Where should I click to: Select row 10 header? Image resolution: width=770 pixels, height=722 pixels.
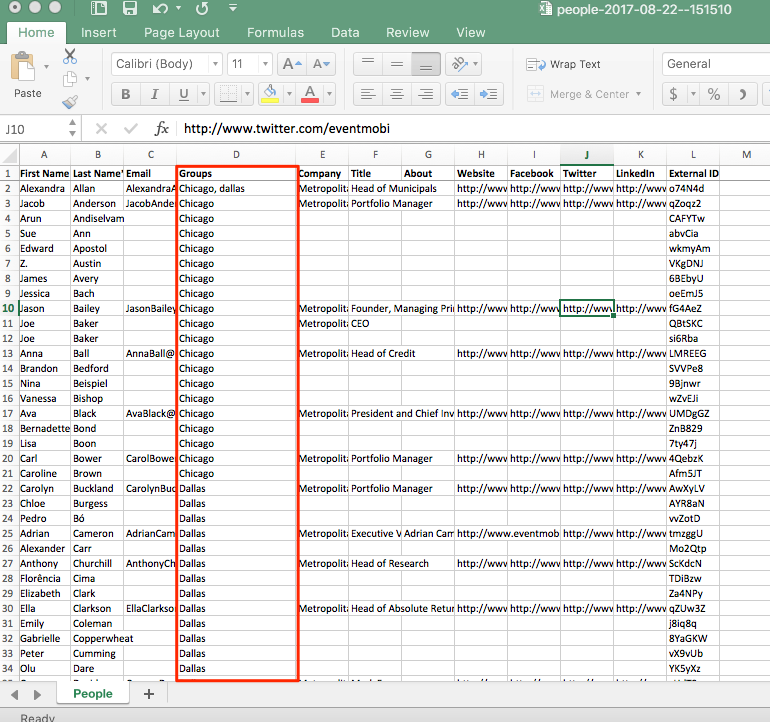click(x=8, y=308)
